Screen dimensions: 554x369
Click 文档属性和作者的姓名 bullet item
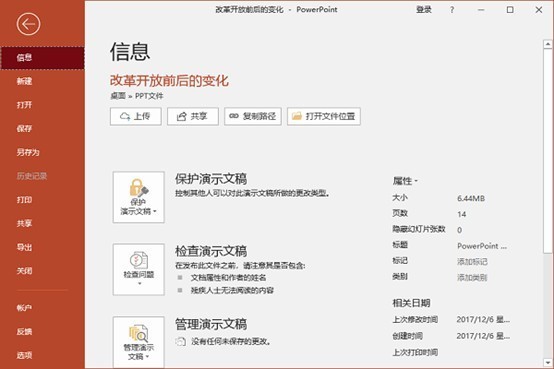click(x=228, y=277)
